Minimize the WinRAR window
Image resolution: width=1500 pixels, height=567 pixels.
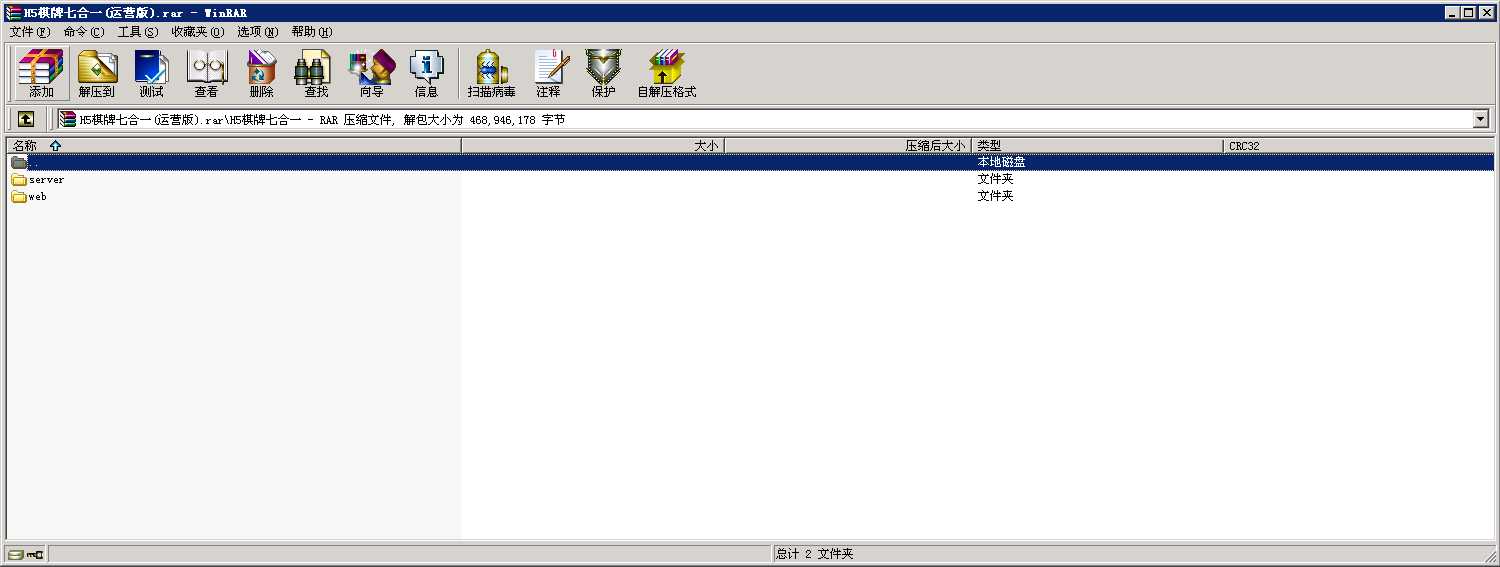(1452, 13)
